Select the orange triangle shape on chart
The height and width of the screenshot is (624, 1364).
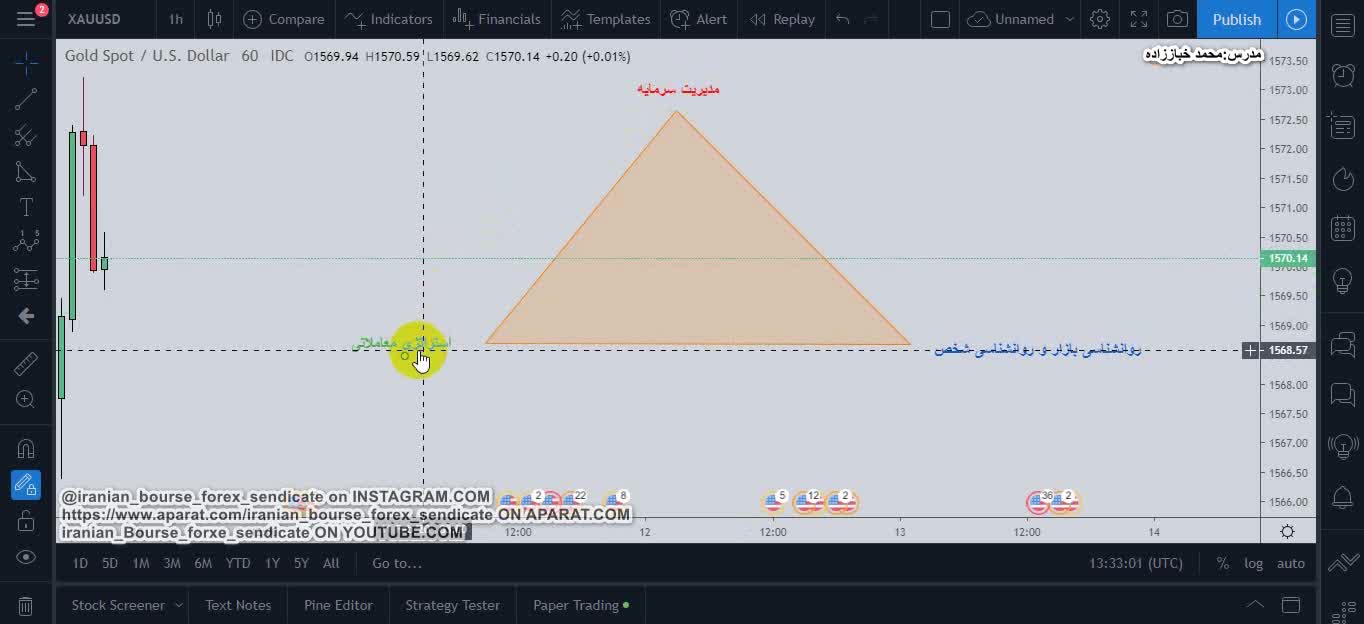[690, 260]
